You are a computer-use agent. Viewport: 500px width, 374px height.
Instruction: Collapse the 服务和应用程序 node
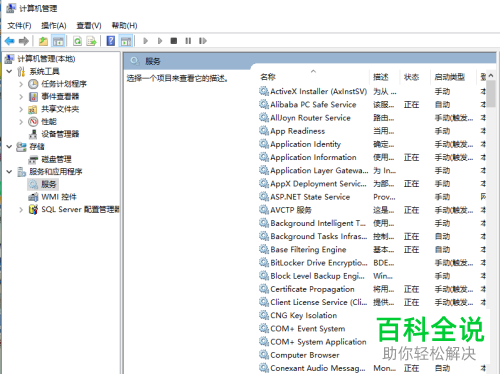(9, 172)
